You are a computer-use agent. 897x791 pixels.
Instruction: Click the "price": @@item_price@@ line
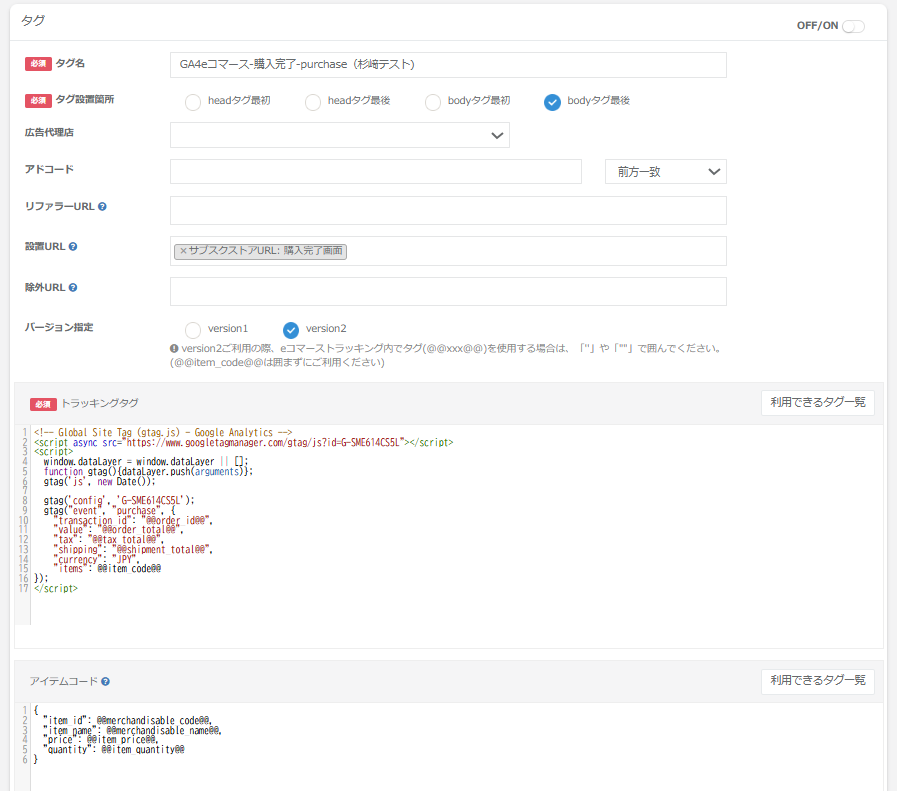click(x=100, y=740)
